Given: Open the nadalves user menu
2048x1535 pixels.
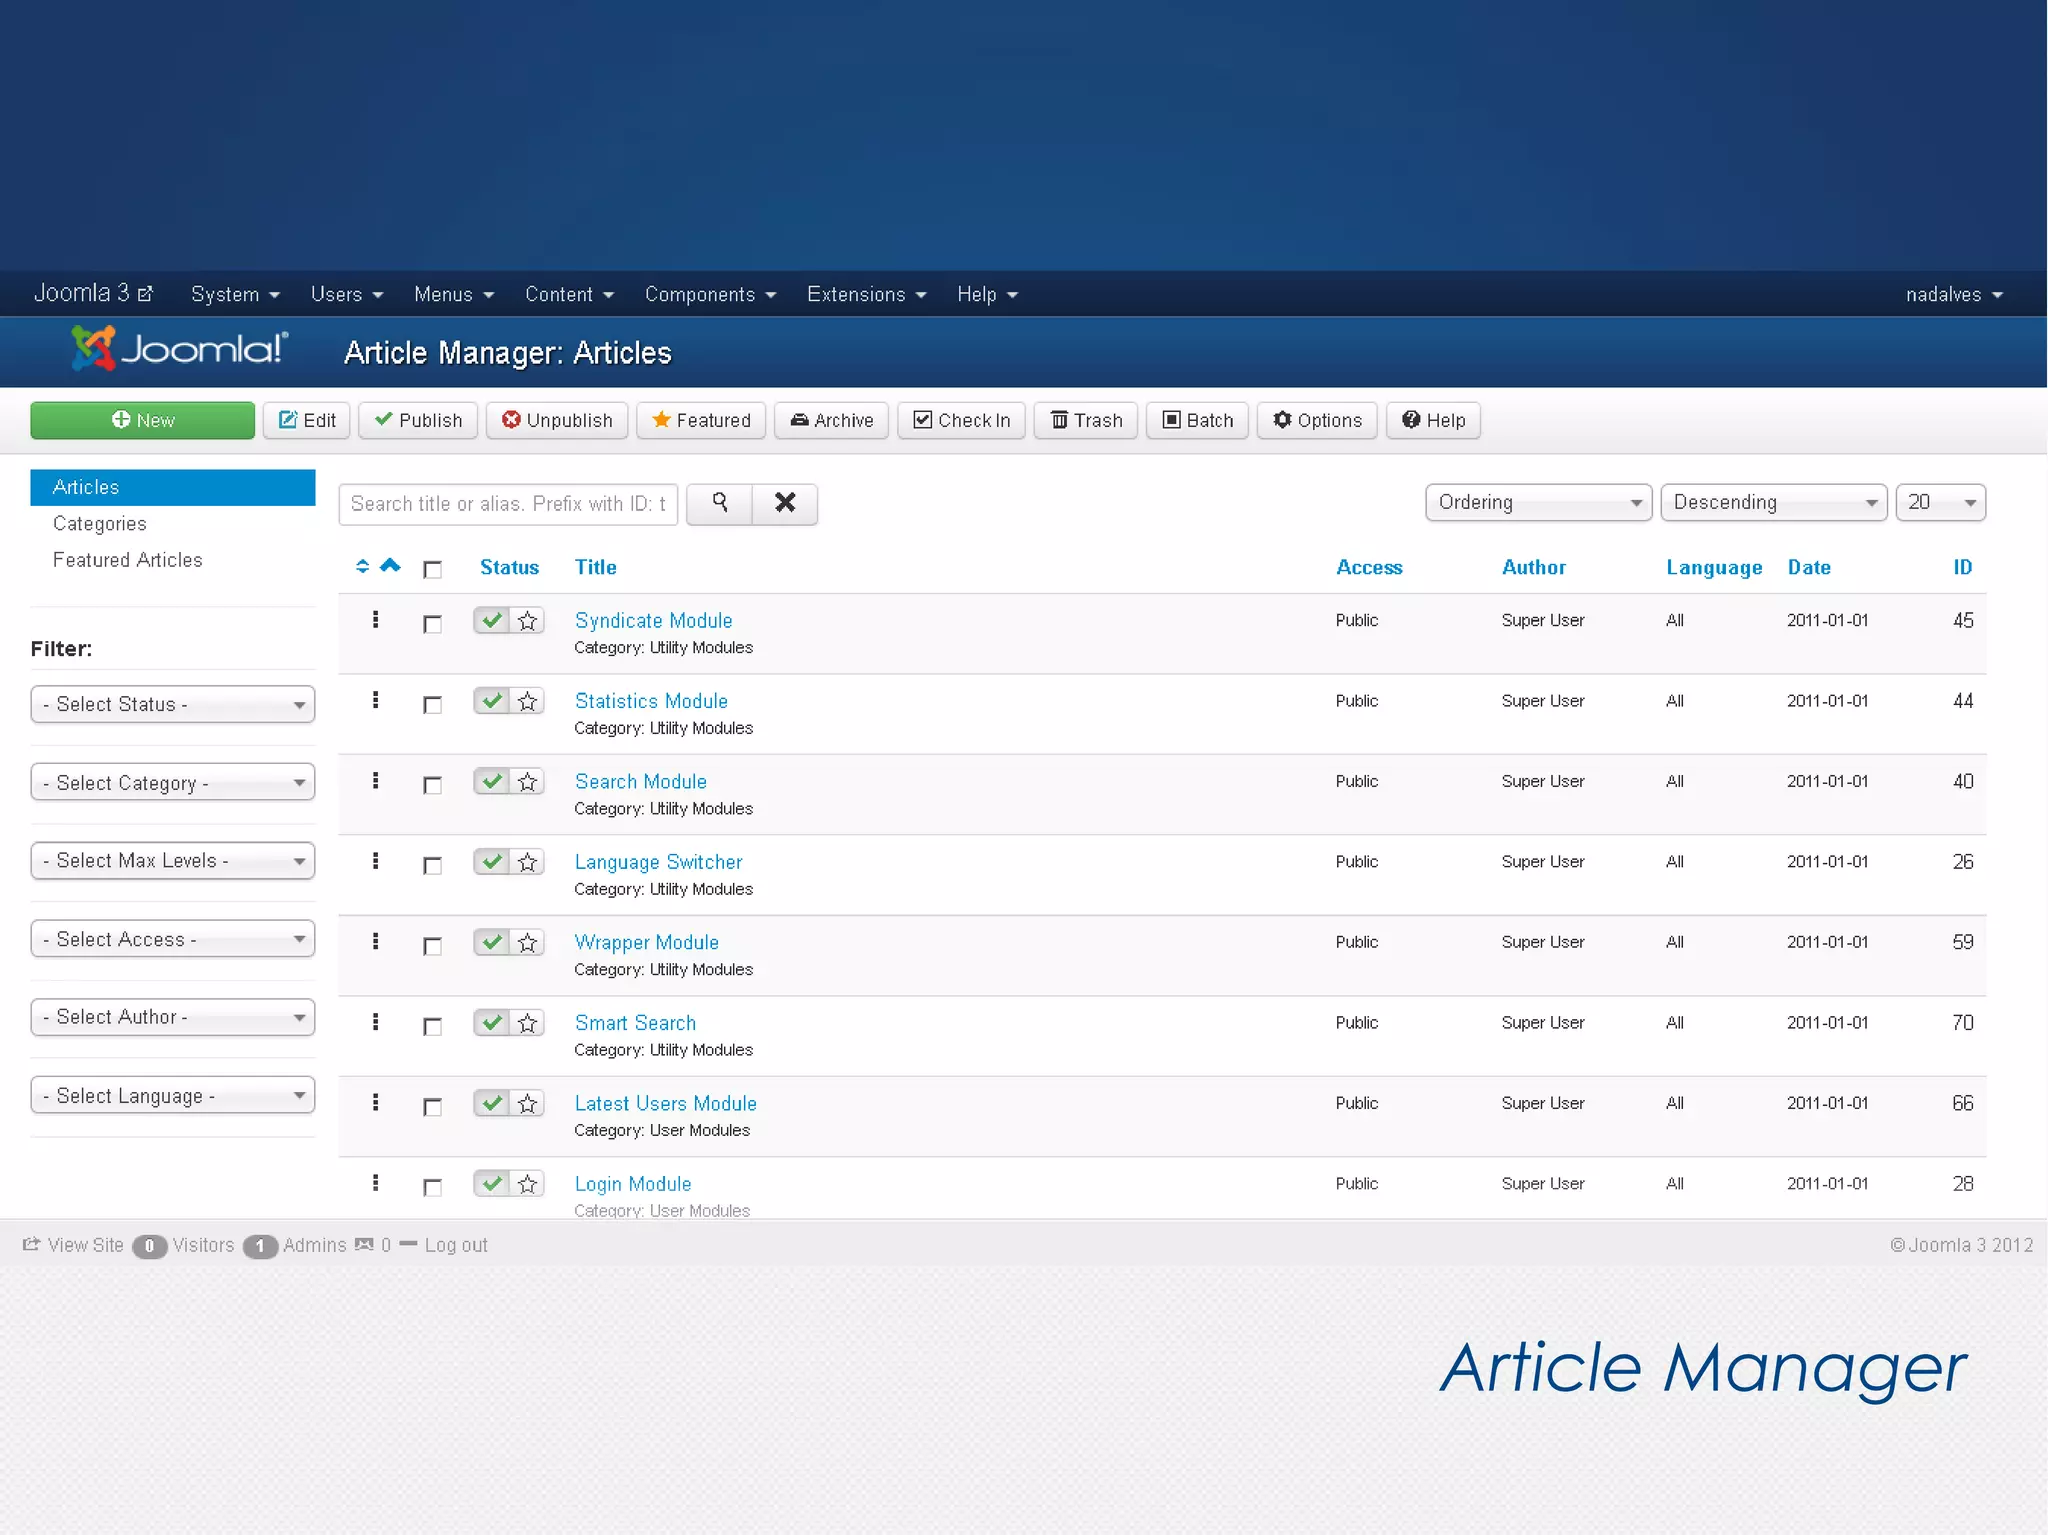Looking at the screenshot, I should (x=1954, y=294).
